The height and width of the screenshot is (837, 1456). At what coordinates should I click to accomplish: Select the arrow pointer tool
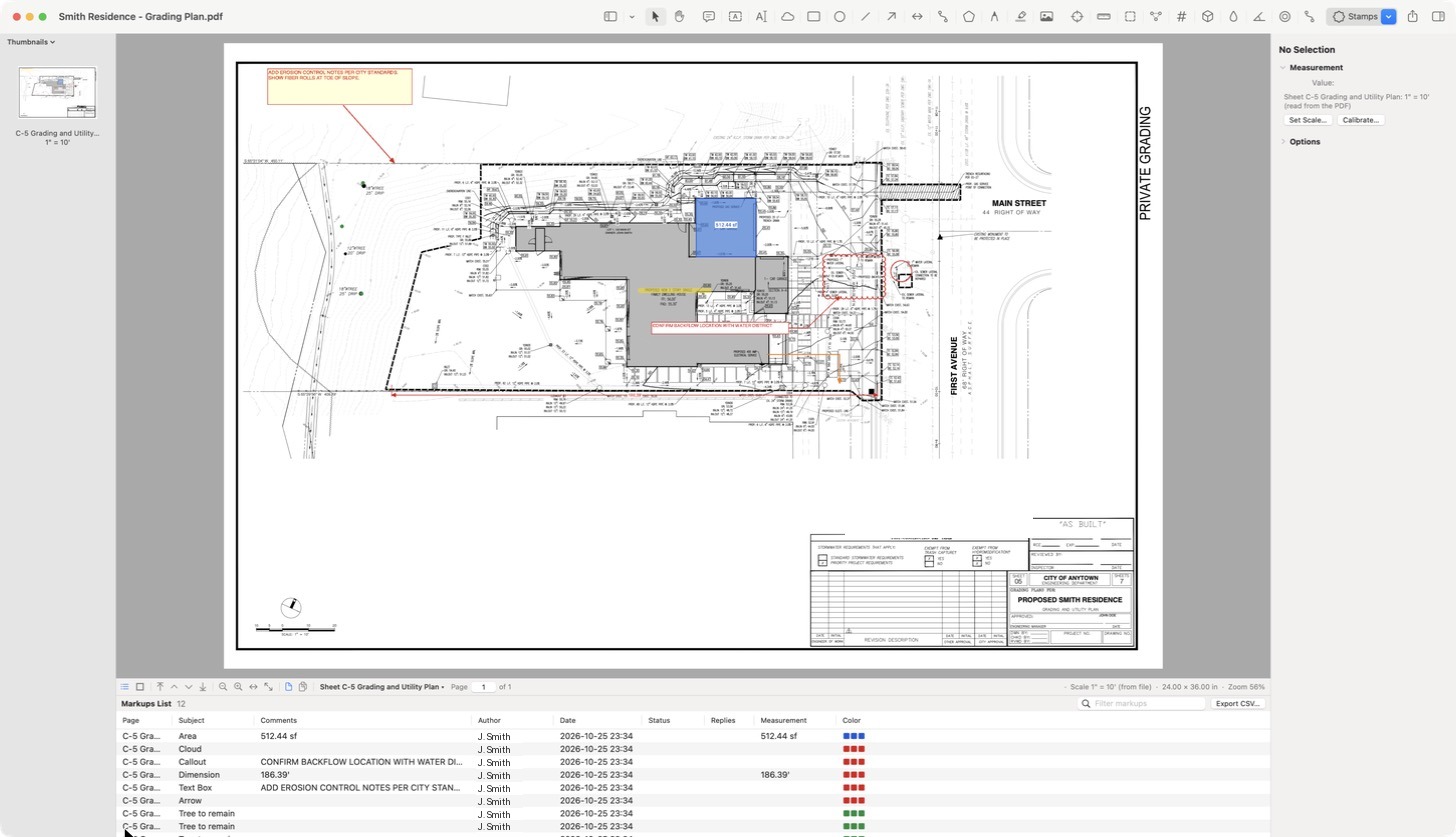[655, 17]
